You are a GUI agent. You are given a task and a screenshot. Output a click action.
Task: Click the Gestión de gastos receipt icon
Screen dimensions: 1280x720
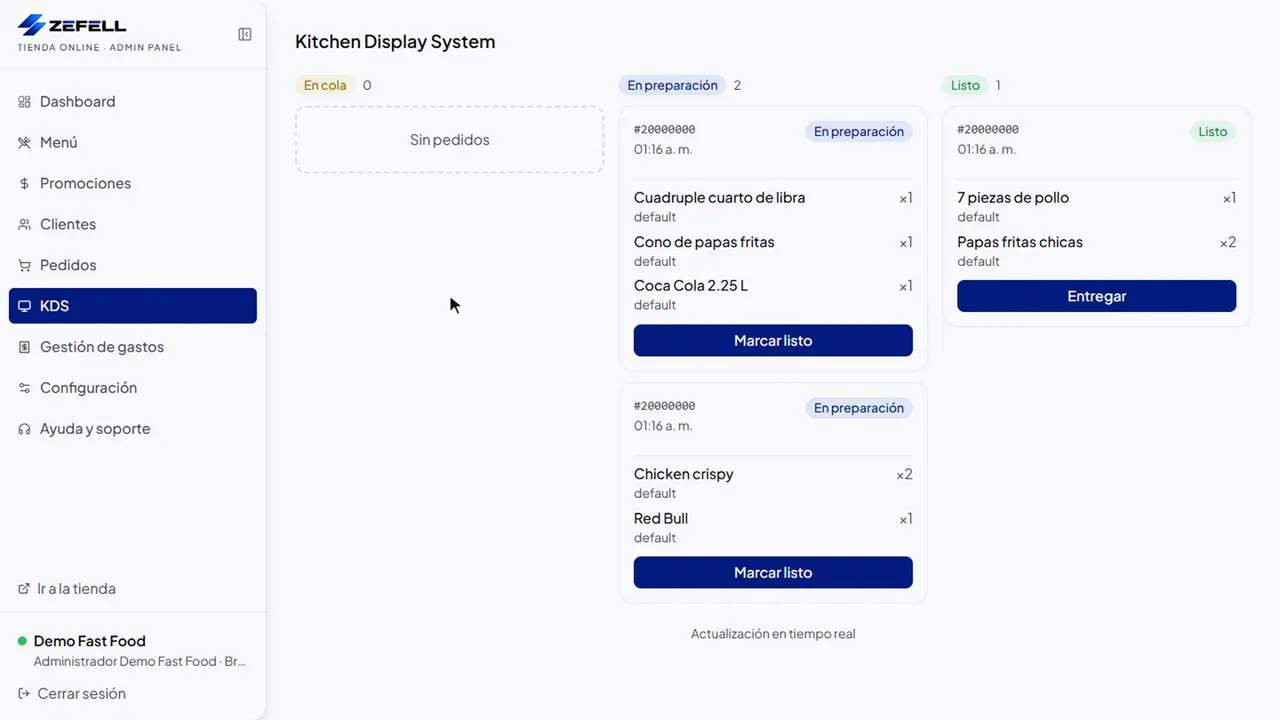[24, 347]
